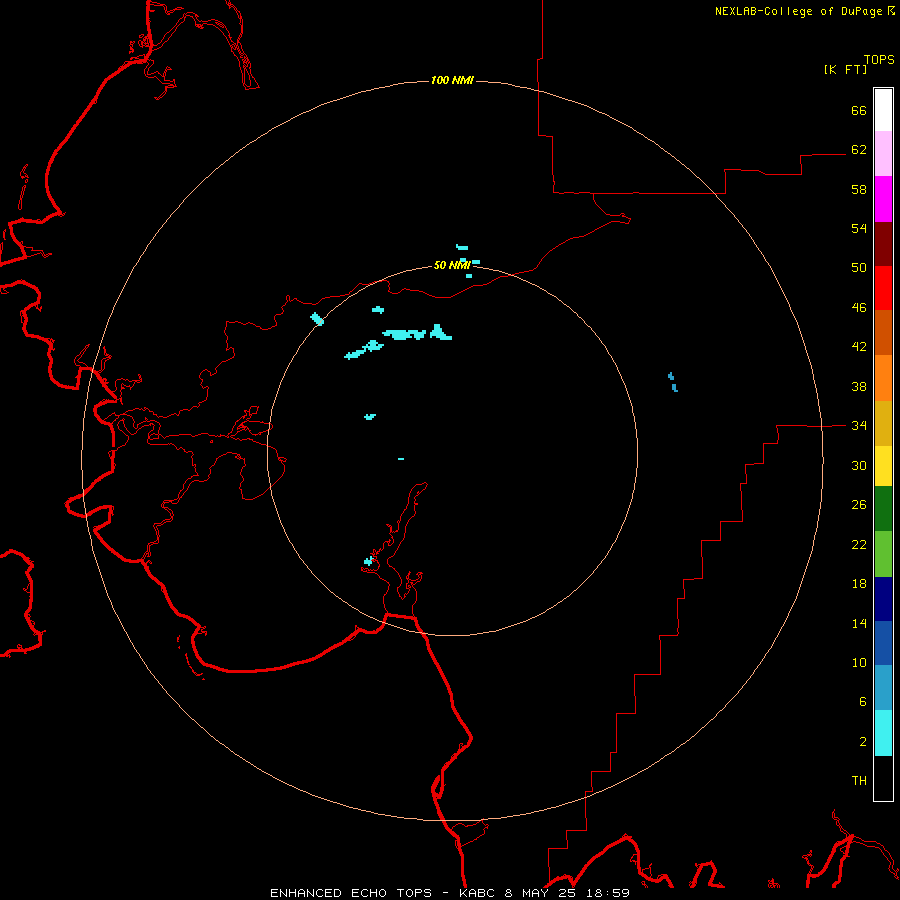The height and width of the screenshot is (900, 900).
Task: Click the legend value 14
Action: coord(859,623)
